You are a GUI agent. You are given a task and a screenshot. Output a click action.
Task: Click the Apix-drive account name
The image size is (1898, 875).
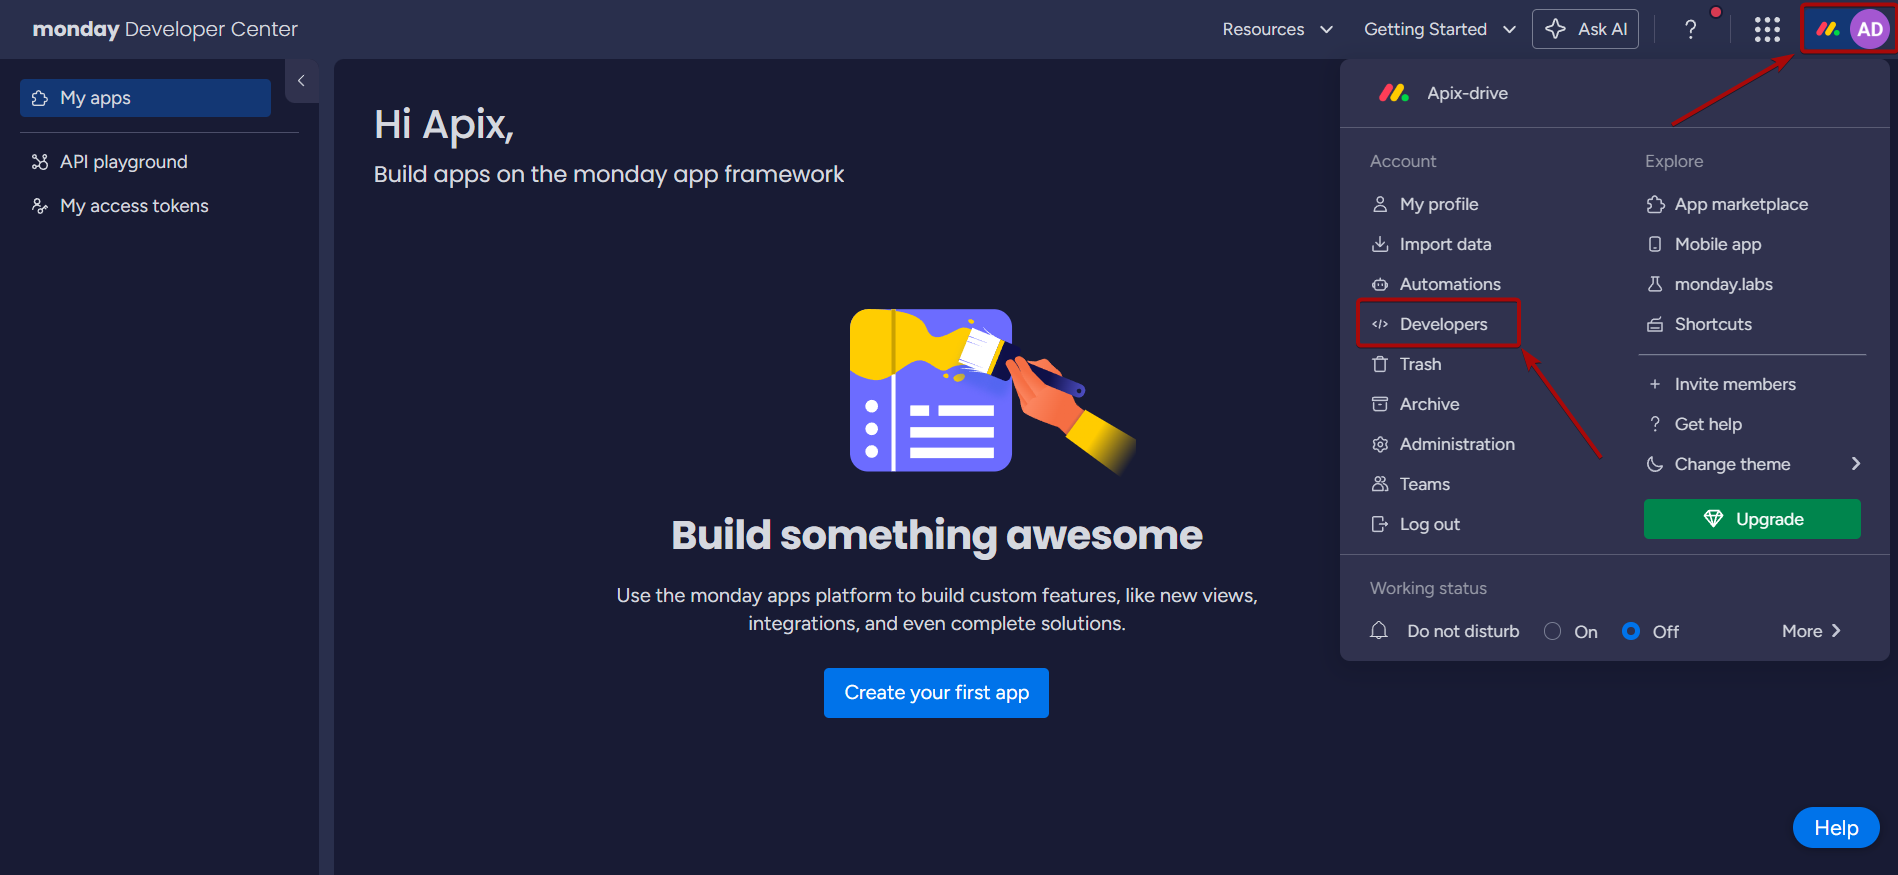point(1467,93)
